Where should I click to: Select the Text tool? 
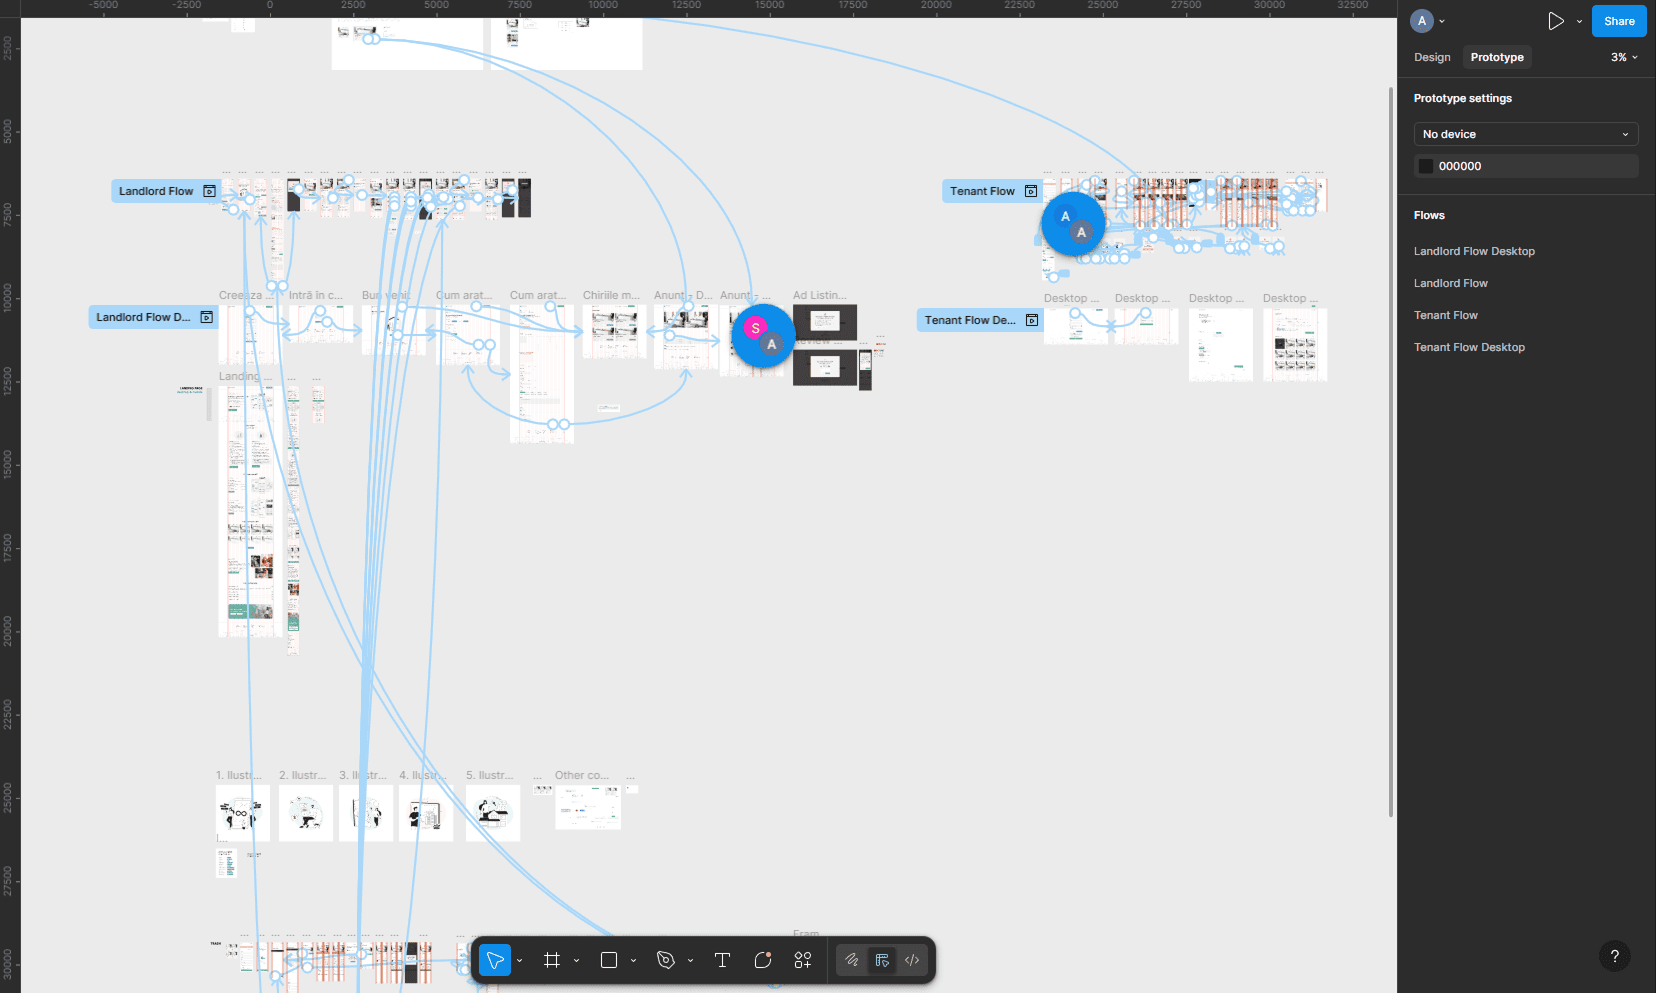pos(722,960)
